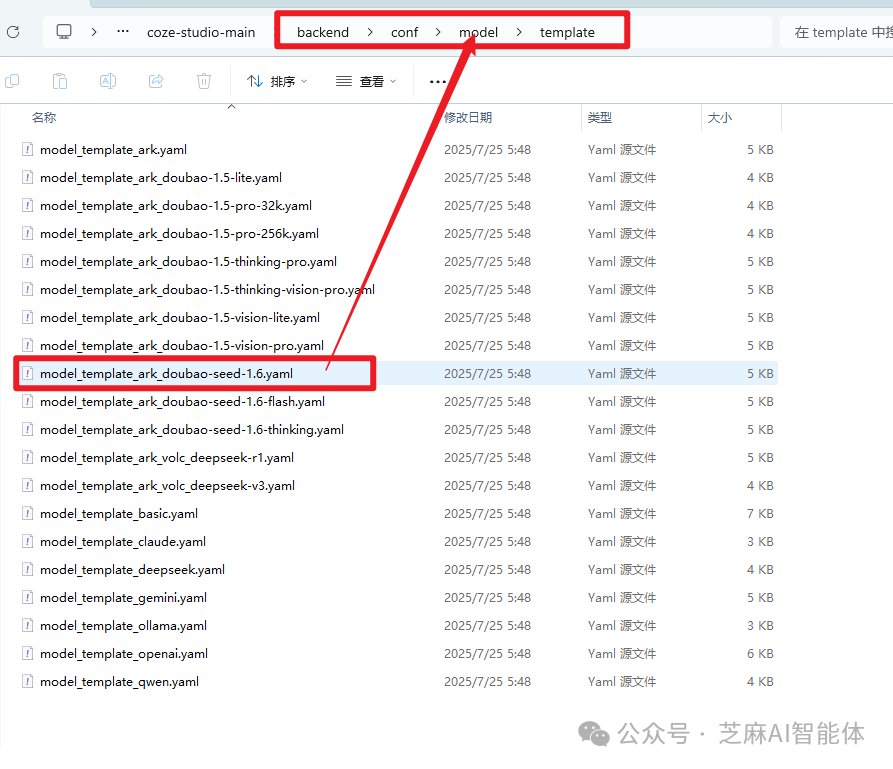Click the rename toolbar icon
The width and height of the screenshot is (893, 769).
108,81
